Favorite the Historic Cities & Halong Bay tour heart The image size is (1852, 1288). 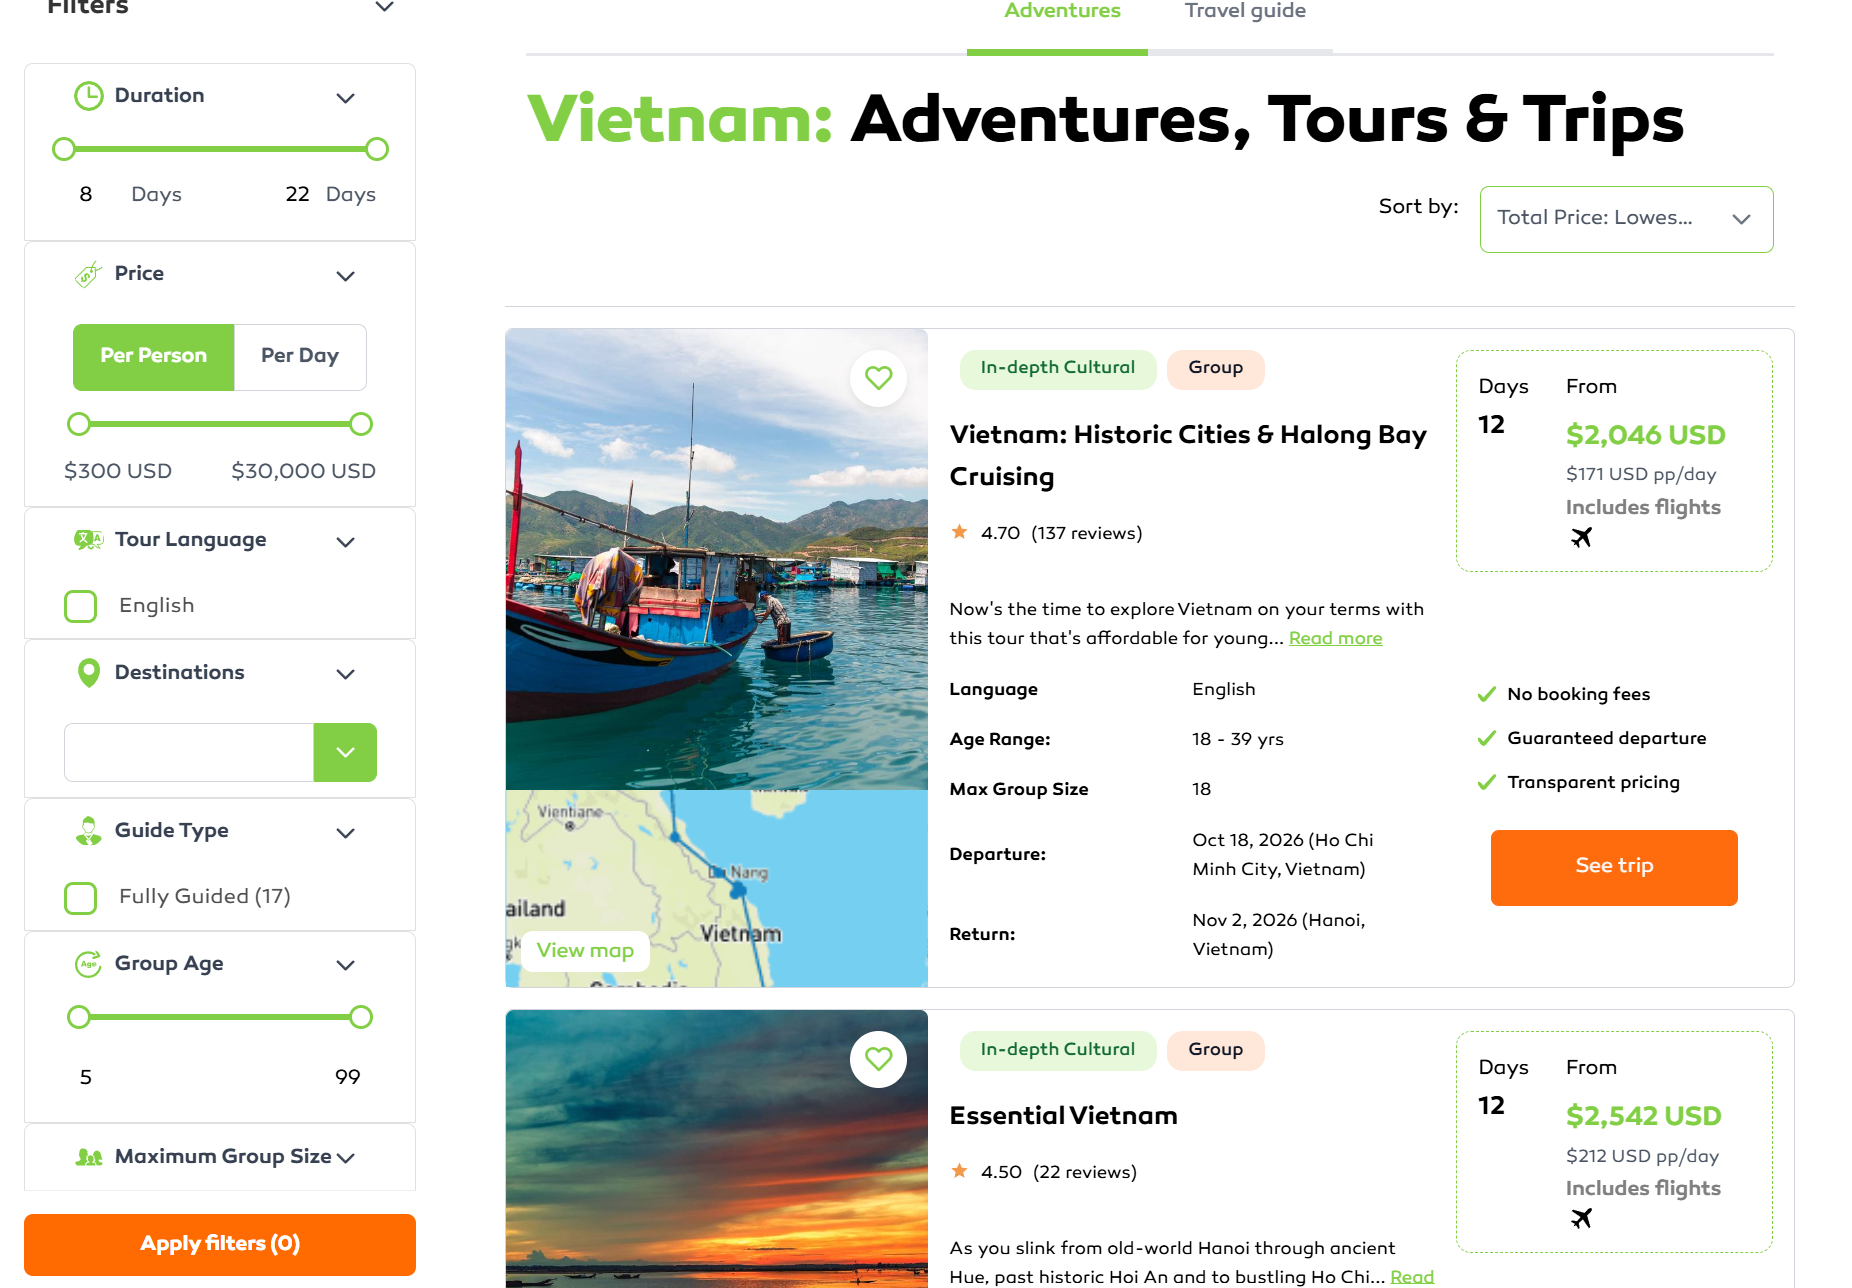pos(878,378)
